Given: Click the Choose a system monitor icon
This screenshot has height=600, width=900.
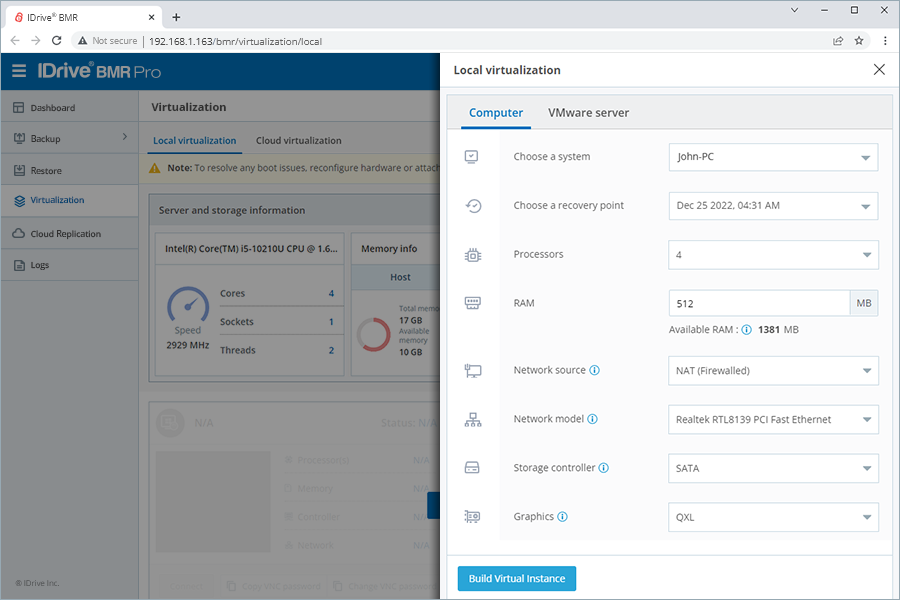Looking at the screenshot, I should click(x=472, y=157).
